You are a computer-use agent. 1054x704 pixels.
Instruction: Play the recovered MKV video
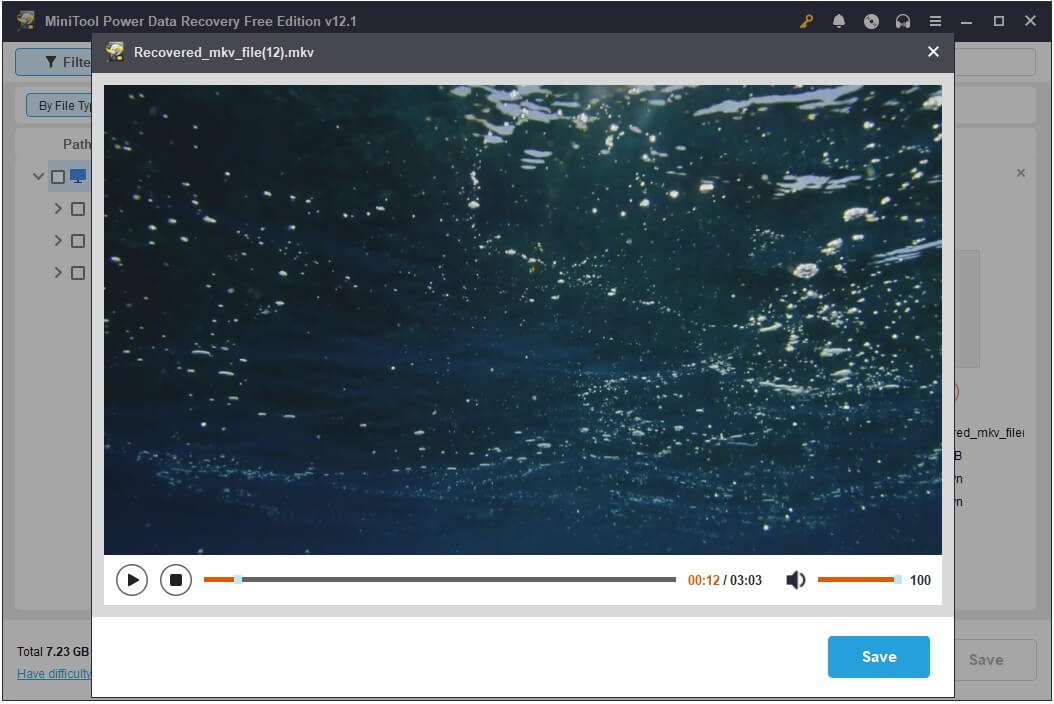[132, 580]
